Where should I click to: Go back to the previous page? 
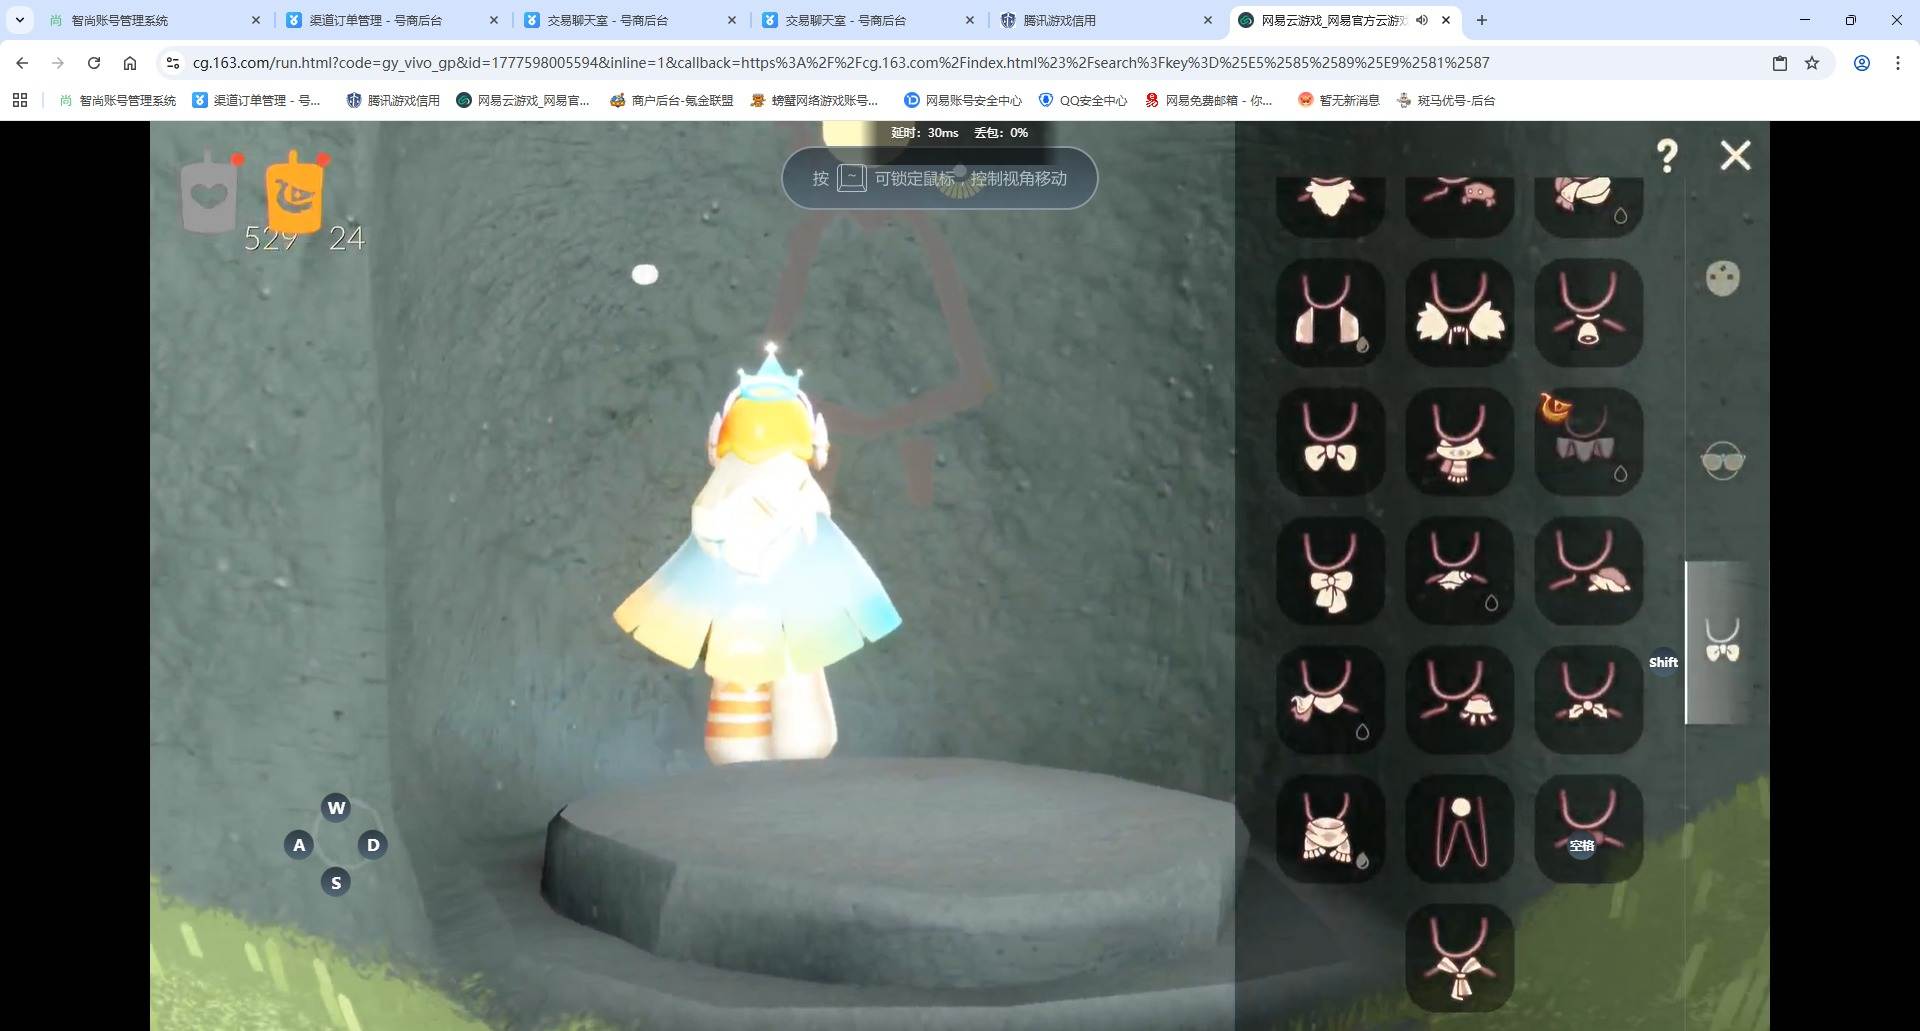point(22,63)
